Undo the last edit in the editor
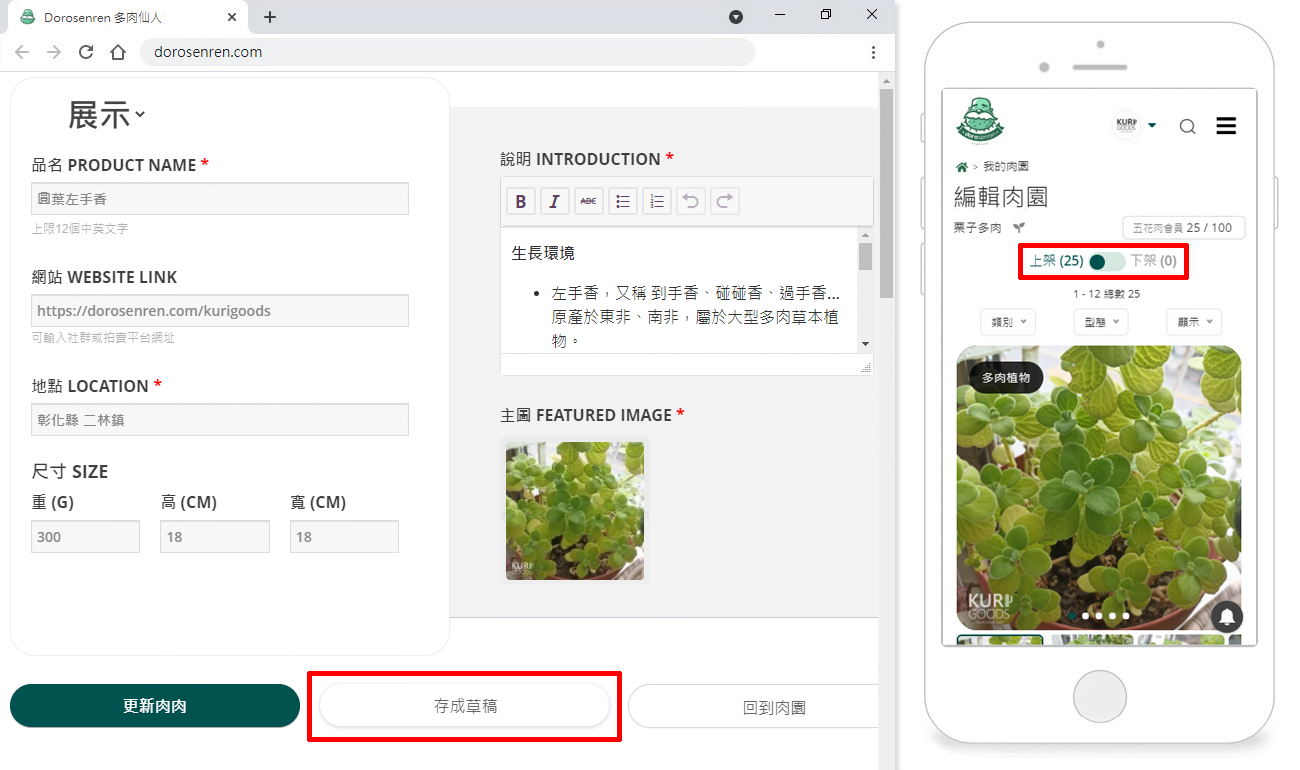This screenshot has height=770, width=1300. [691, 201]
